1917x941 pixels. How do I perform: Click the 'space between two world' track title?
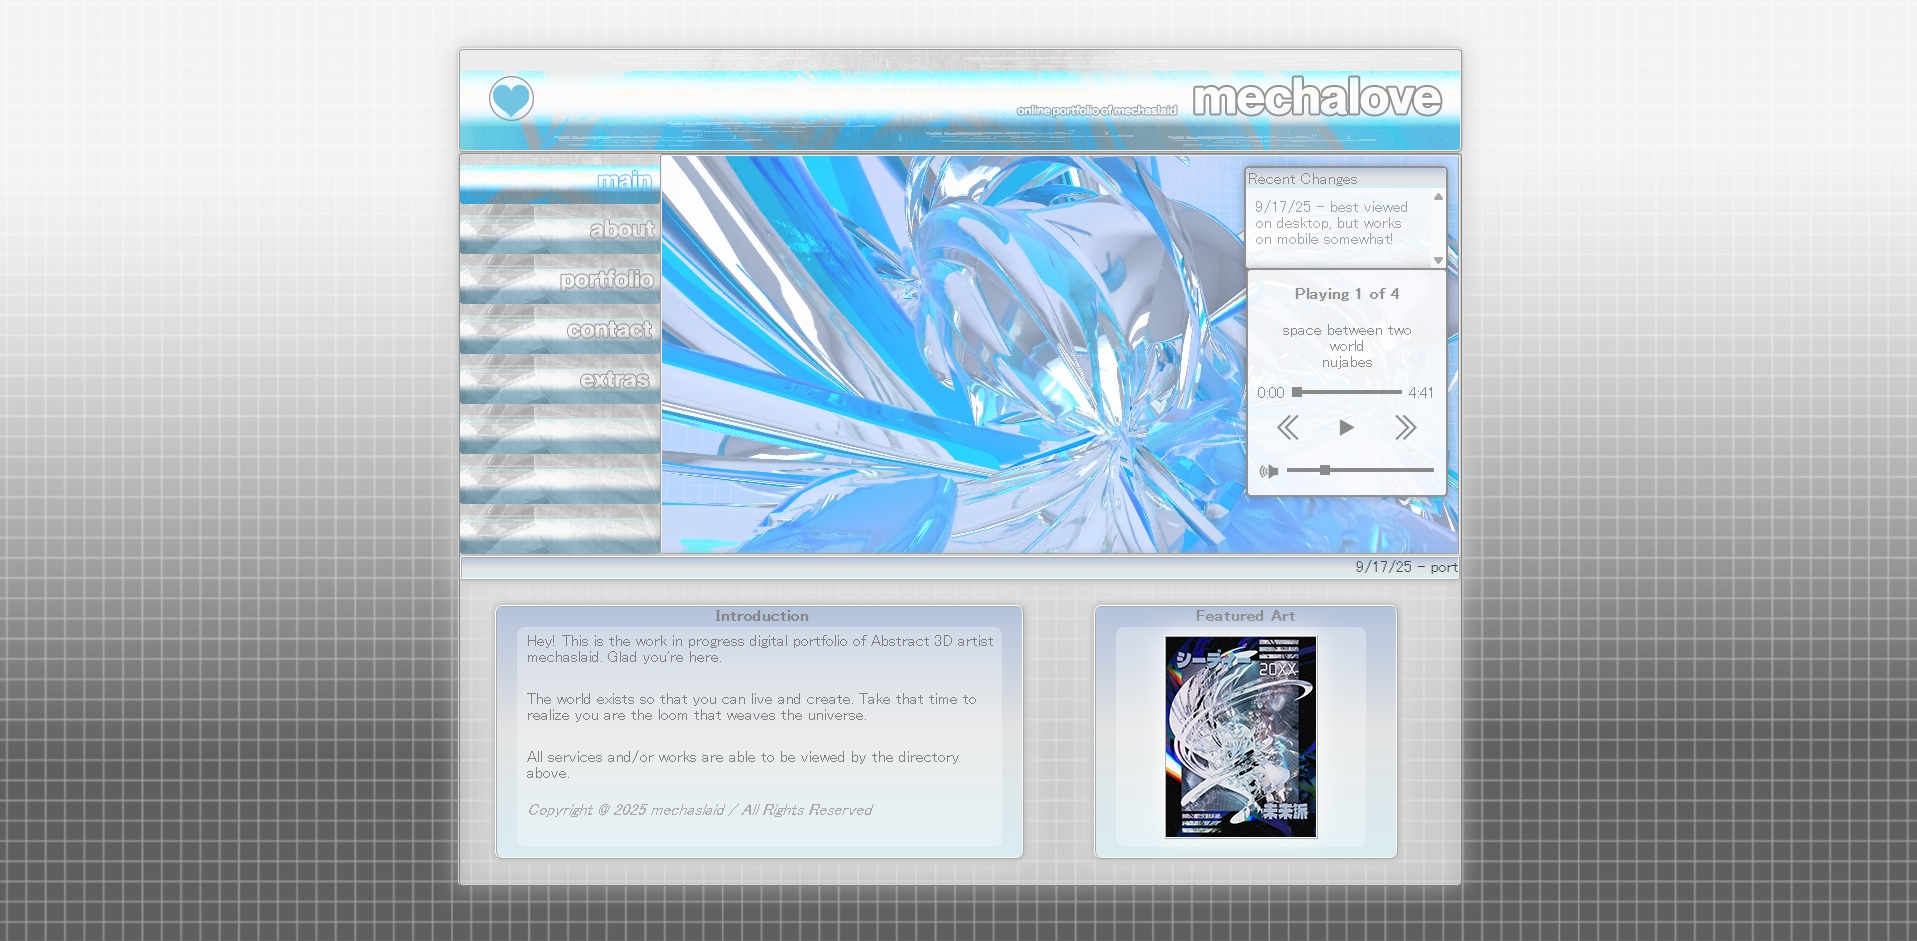(x=1346, y=338)
